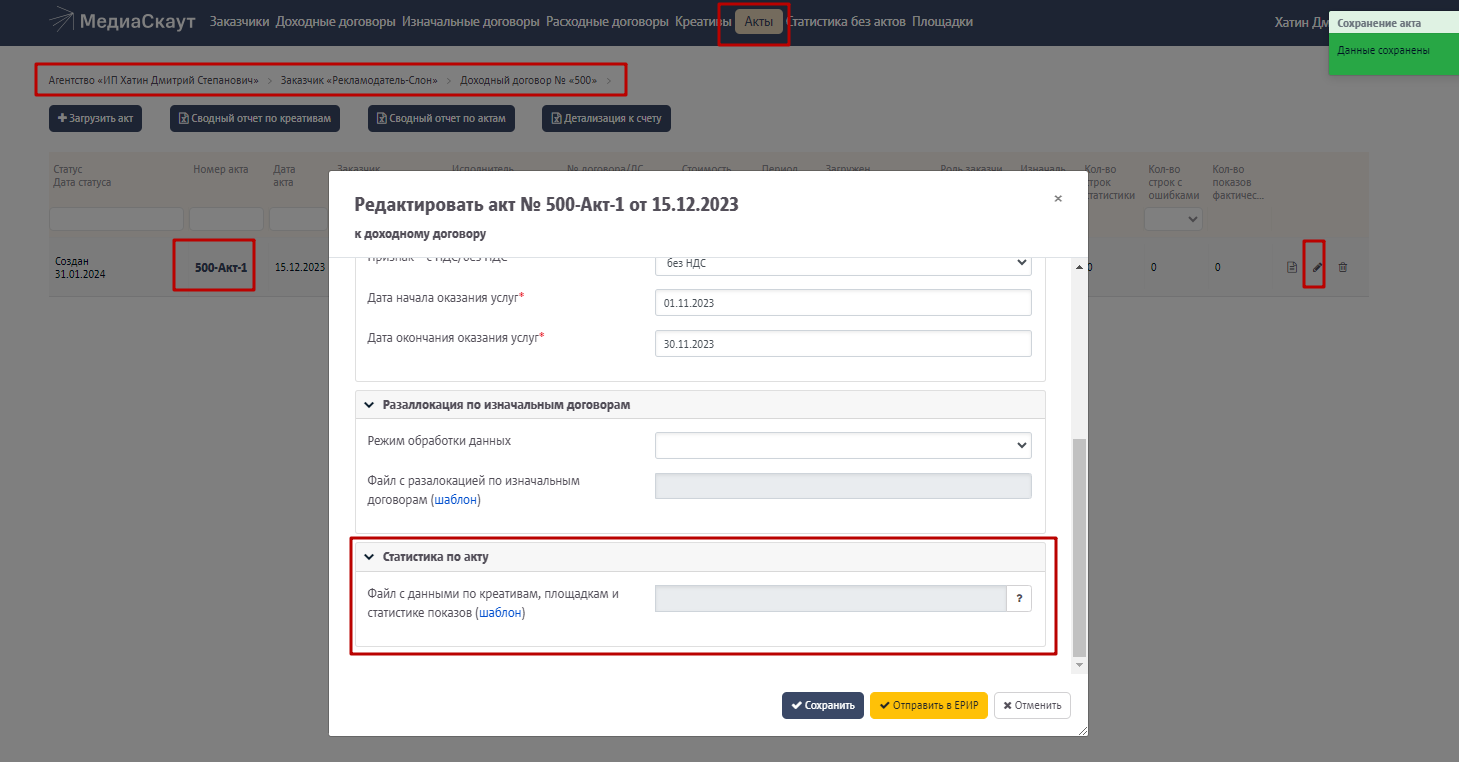
Task: Click the question mark help button for statistics file
Action: point(1019,598)
